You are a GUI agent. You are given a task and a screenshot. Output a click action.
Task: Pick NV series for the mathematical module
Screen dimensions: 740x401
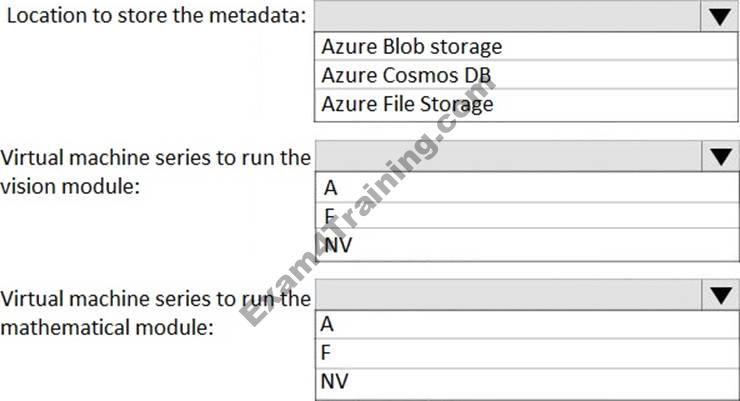click(335, 380)
